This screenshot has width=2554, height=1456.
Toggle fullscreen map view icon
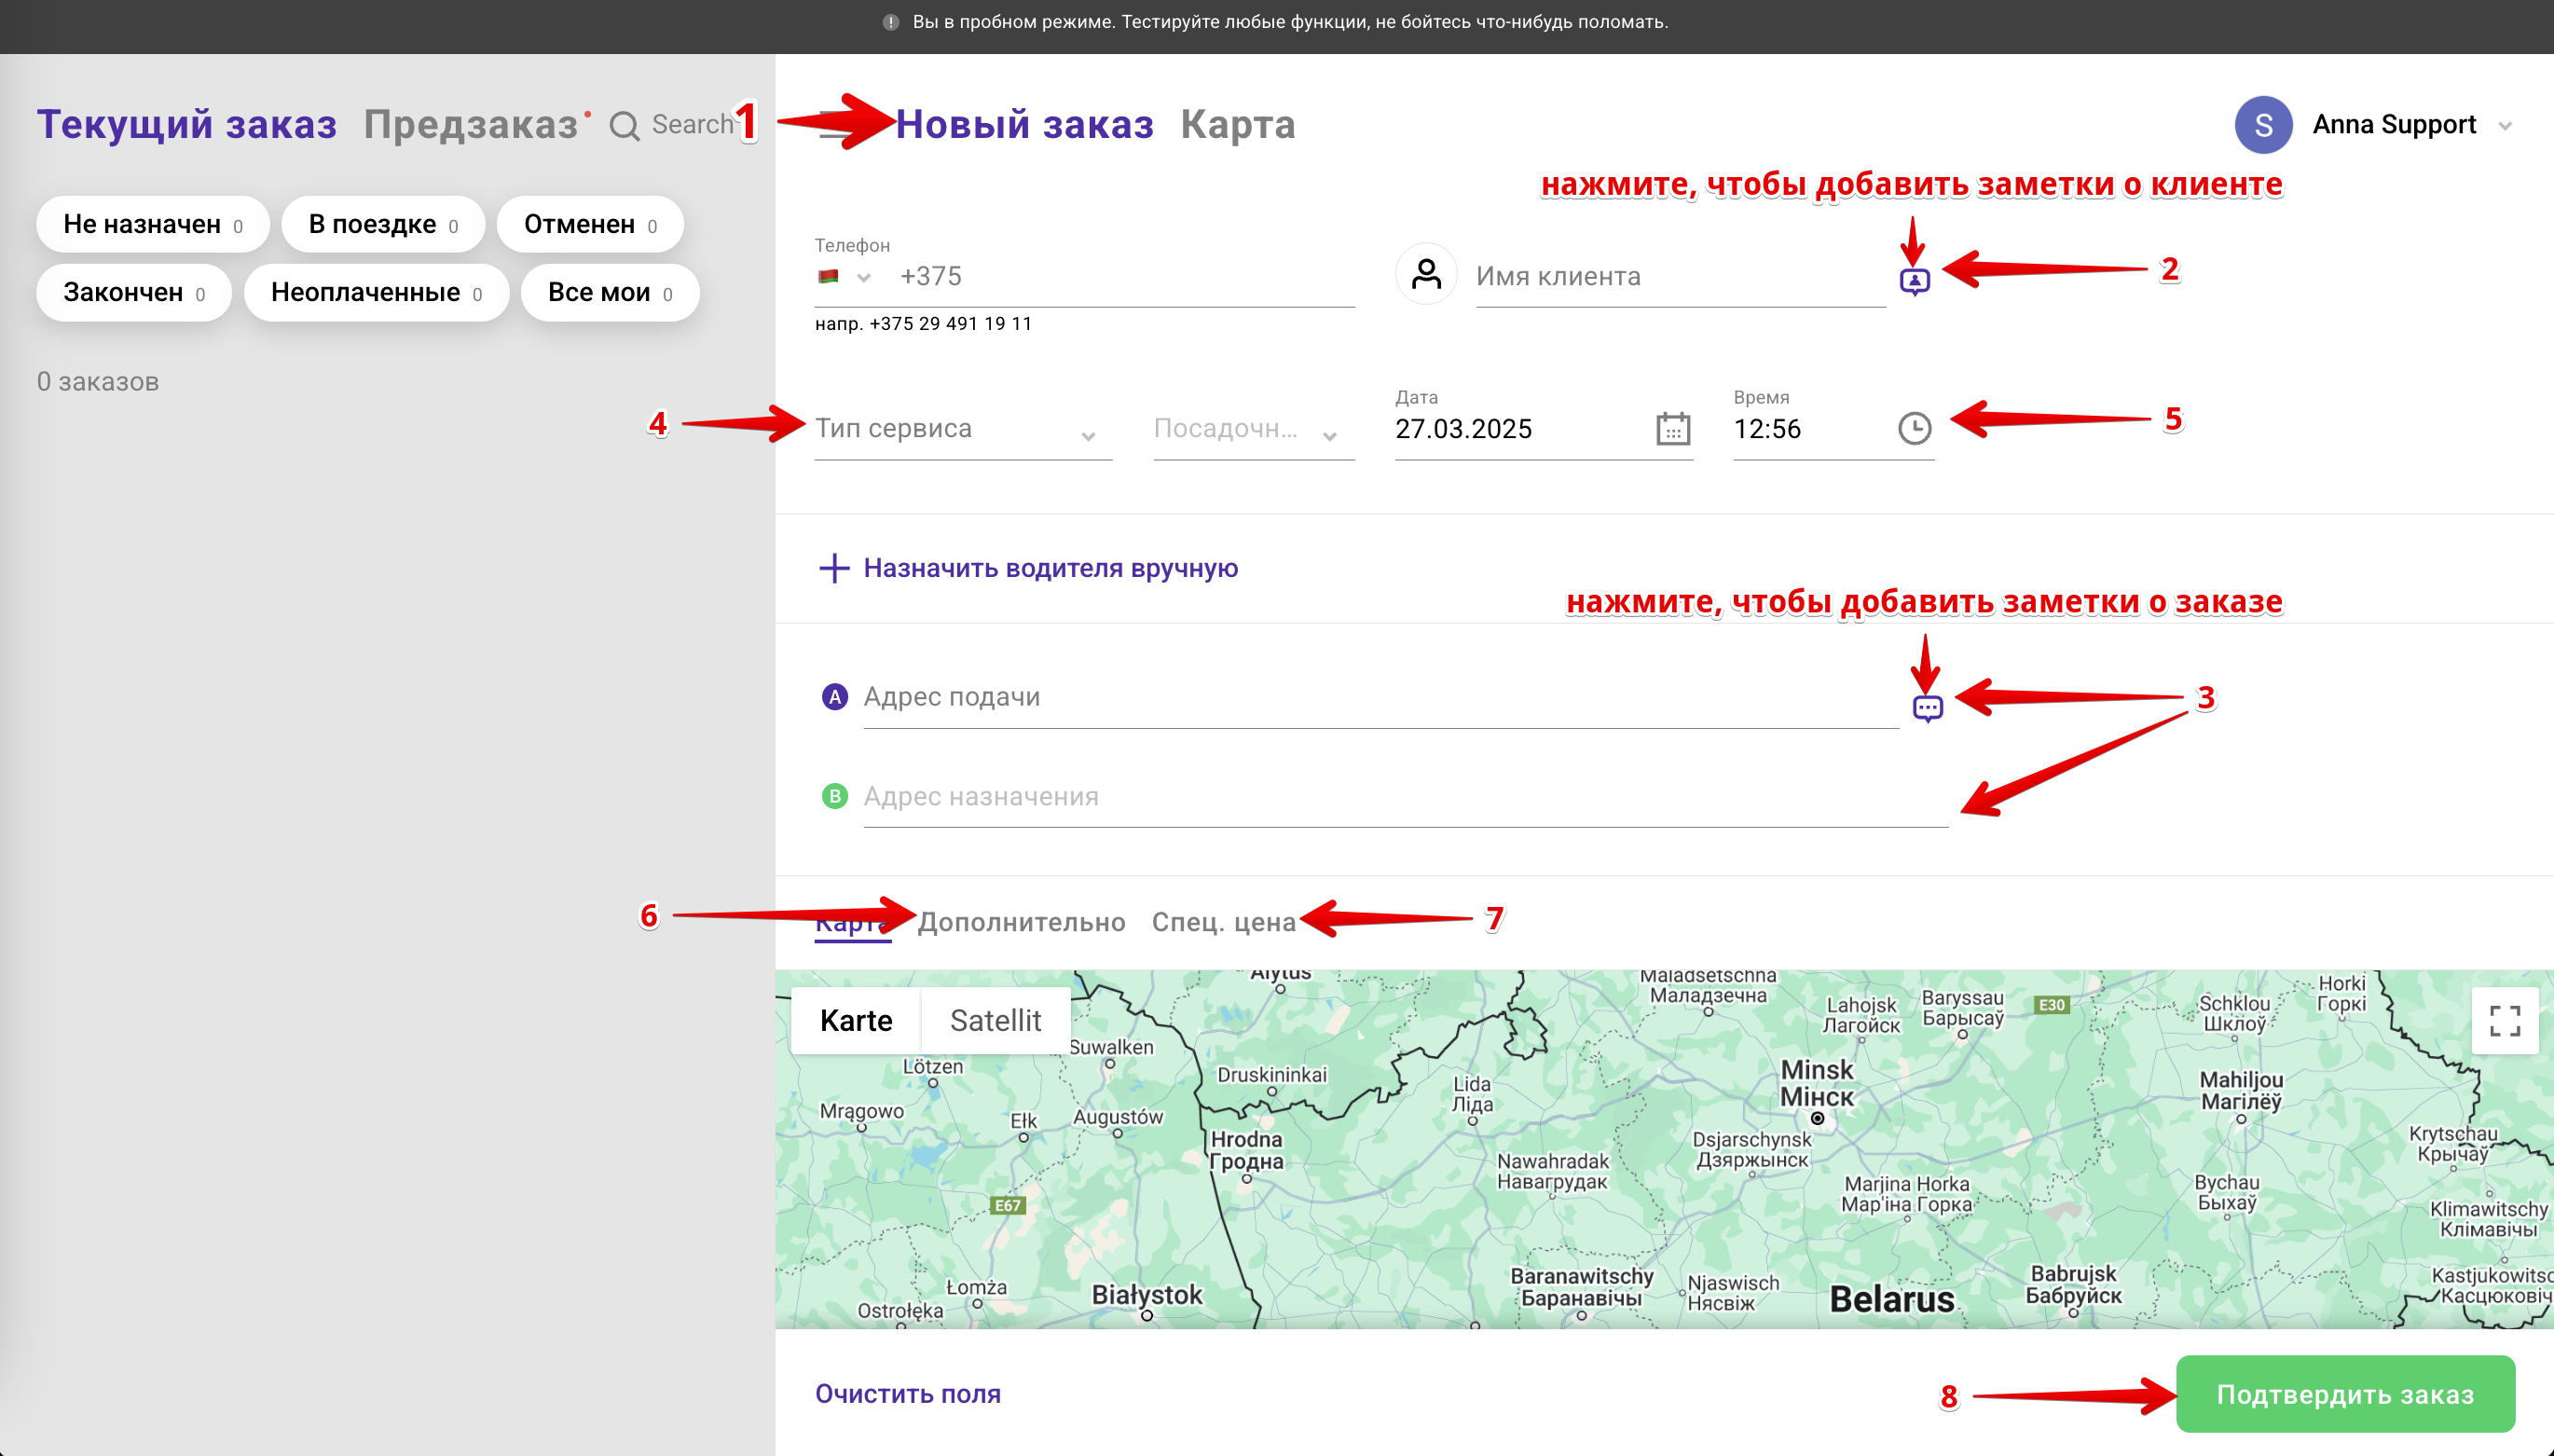pos(2504,1020)
